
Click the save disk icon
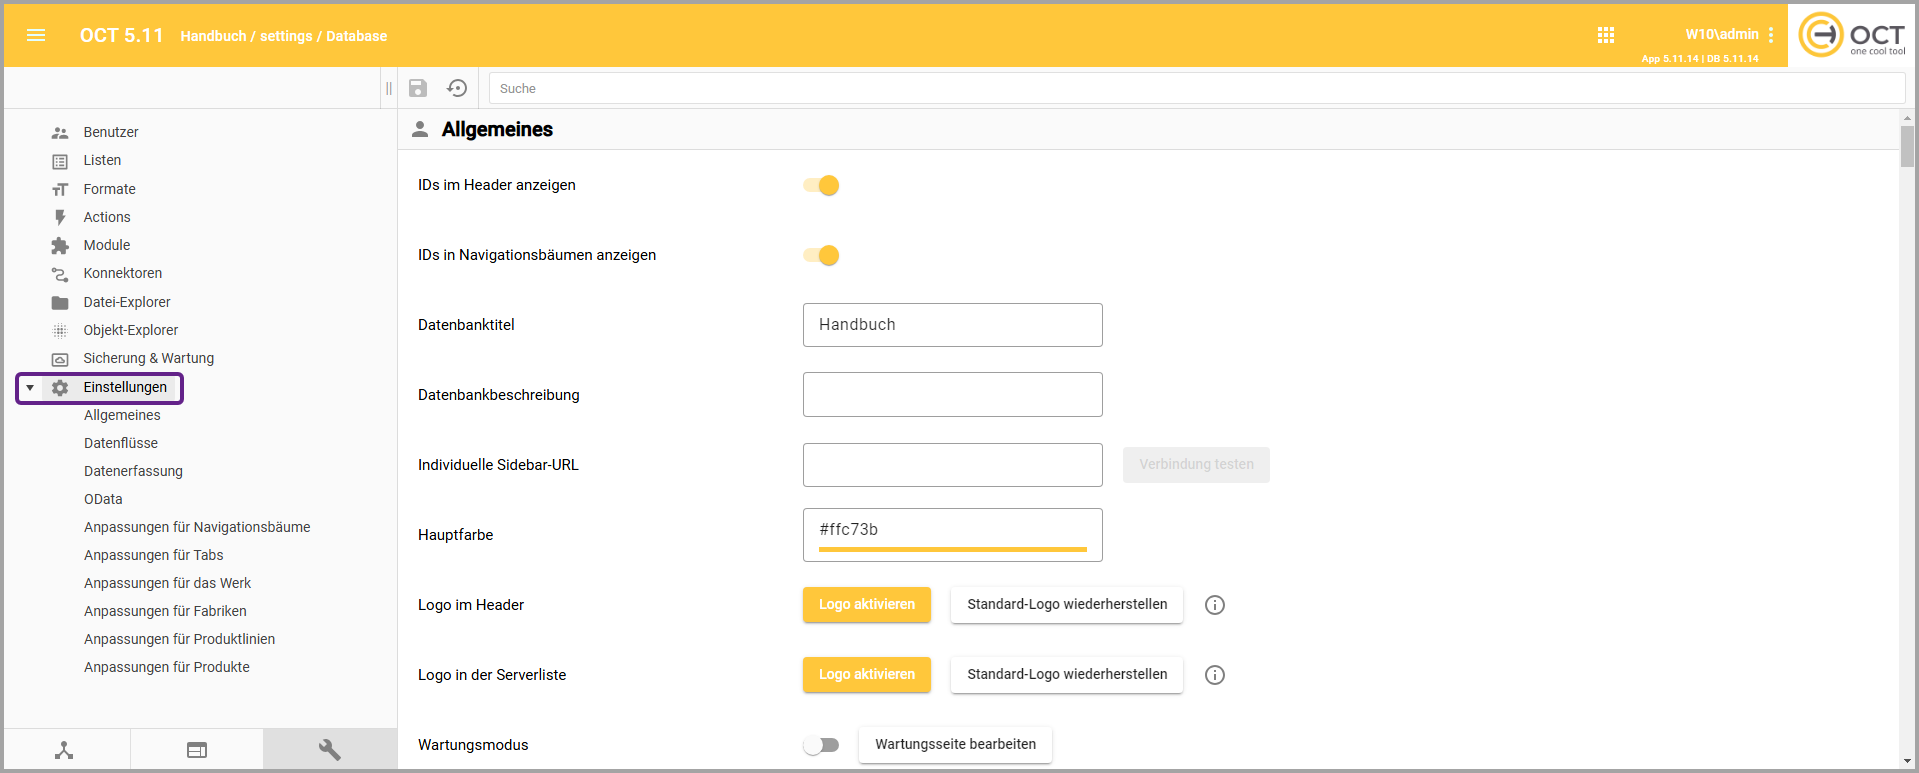[418, 88]
